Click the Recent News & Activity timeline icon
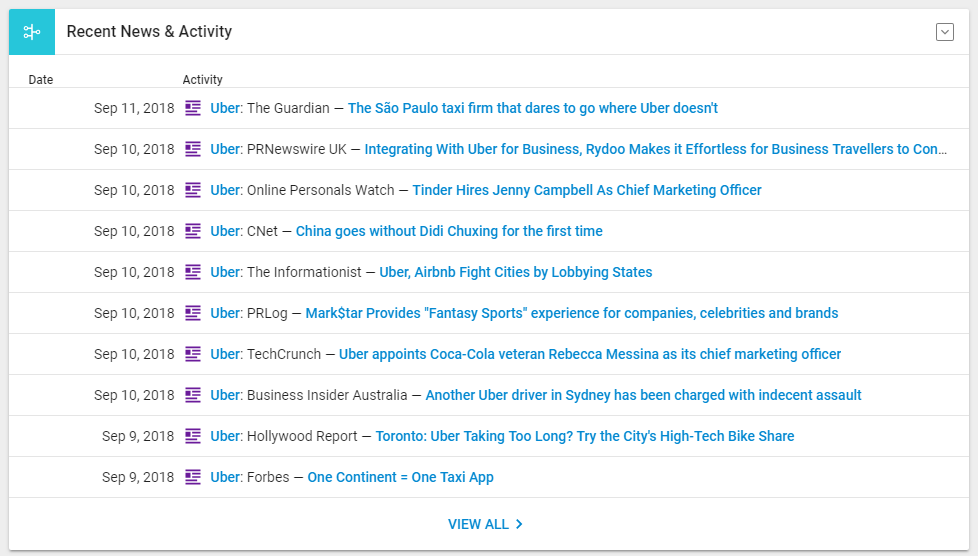The width and height of the screenshot is (978, 556). click(32, 32)
